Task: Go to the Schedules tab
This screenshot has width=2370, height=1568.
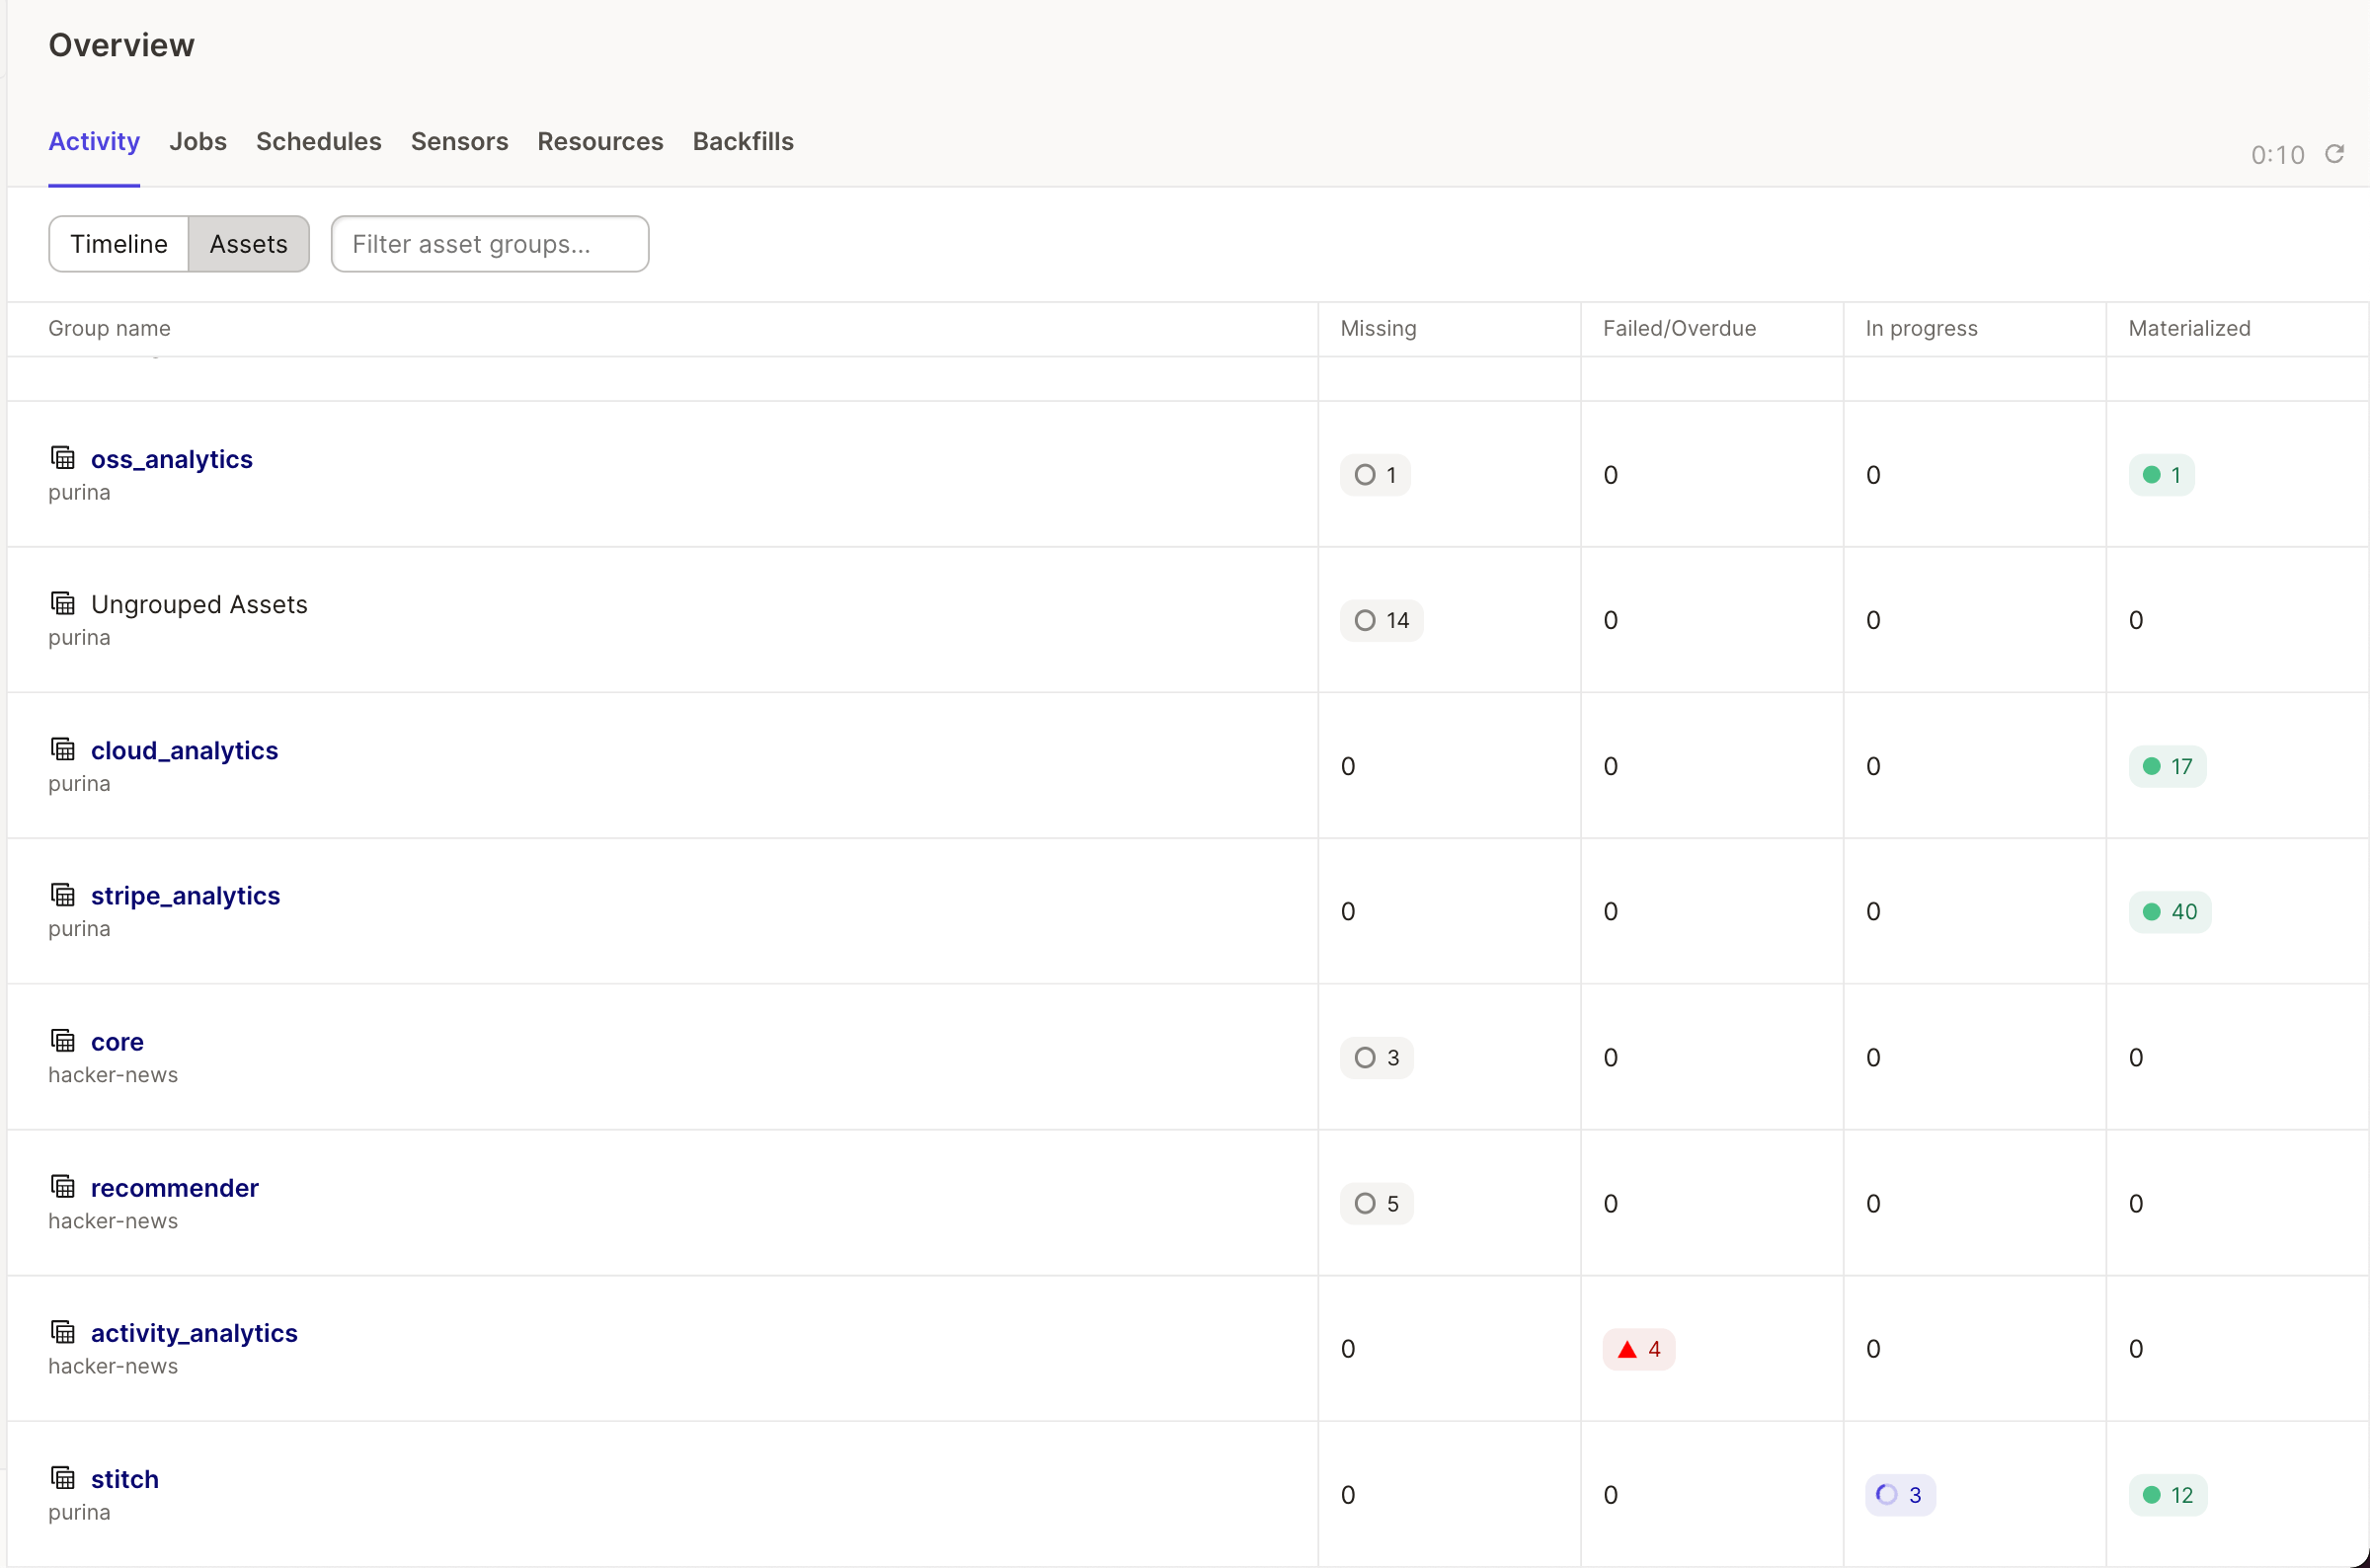Action: (x=319, y=141)
